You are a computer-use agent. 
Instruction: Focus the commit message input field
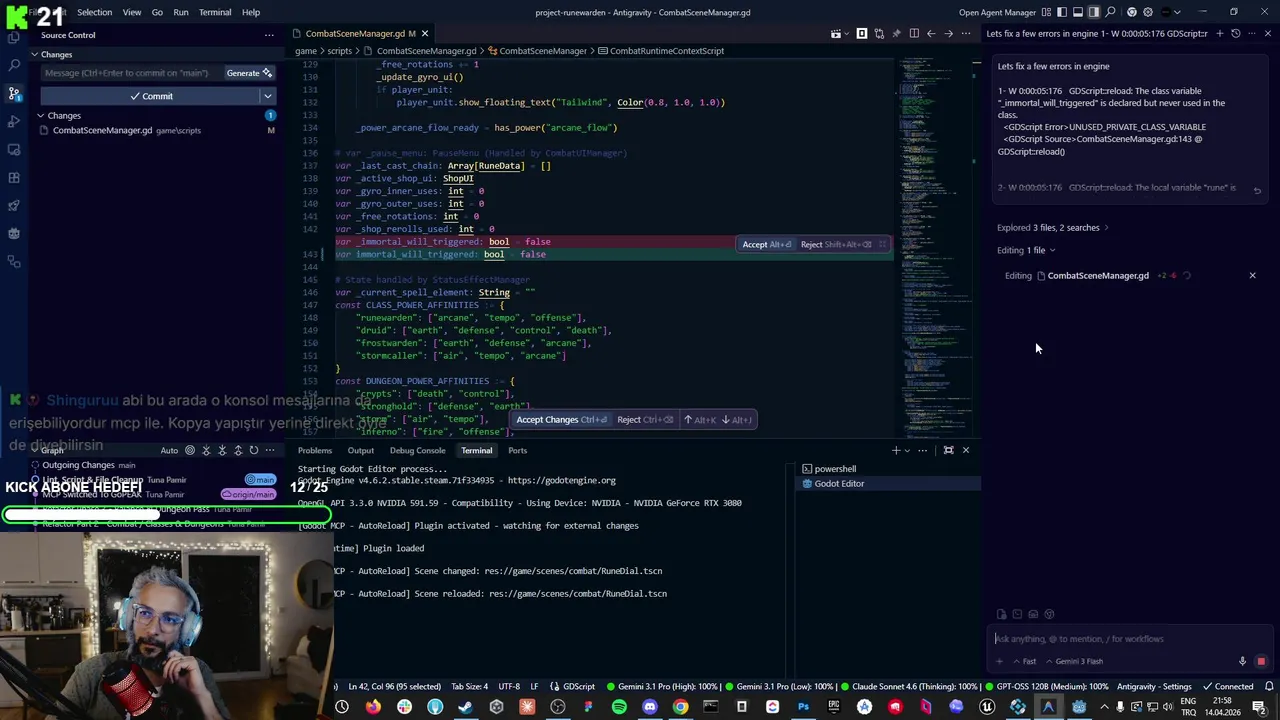(x=131, y=73)
